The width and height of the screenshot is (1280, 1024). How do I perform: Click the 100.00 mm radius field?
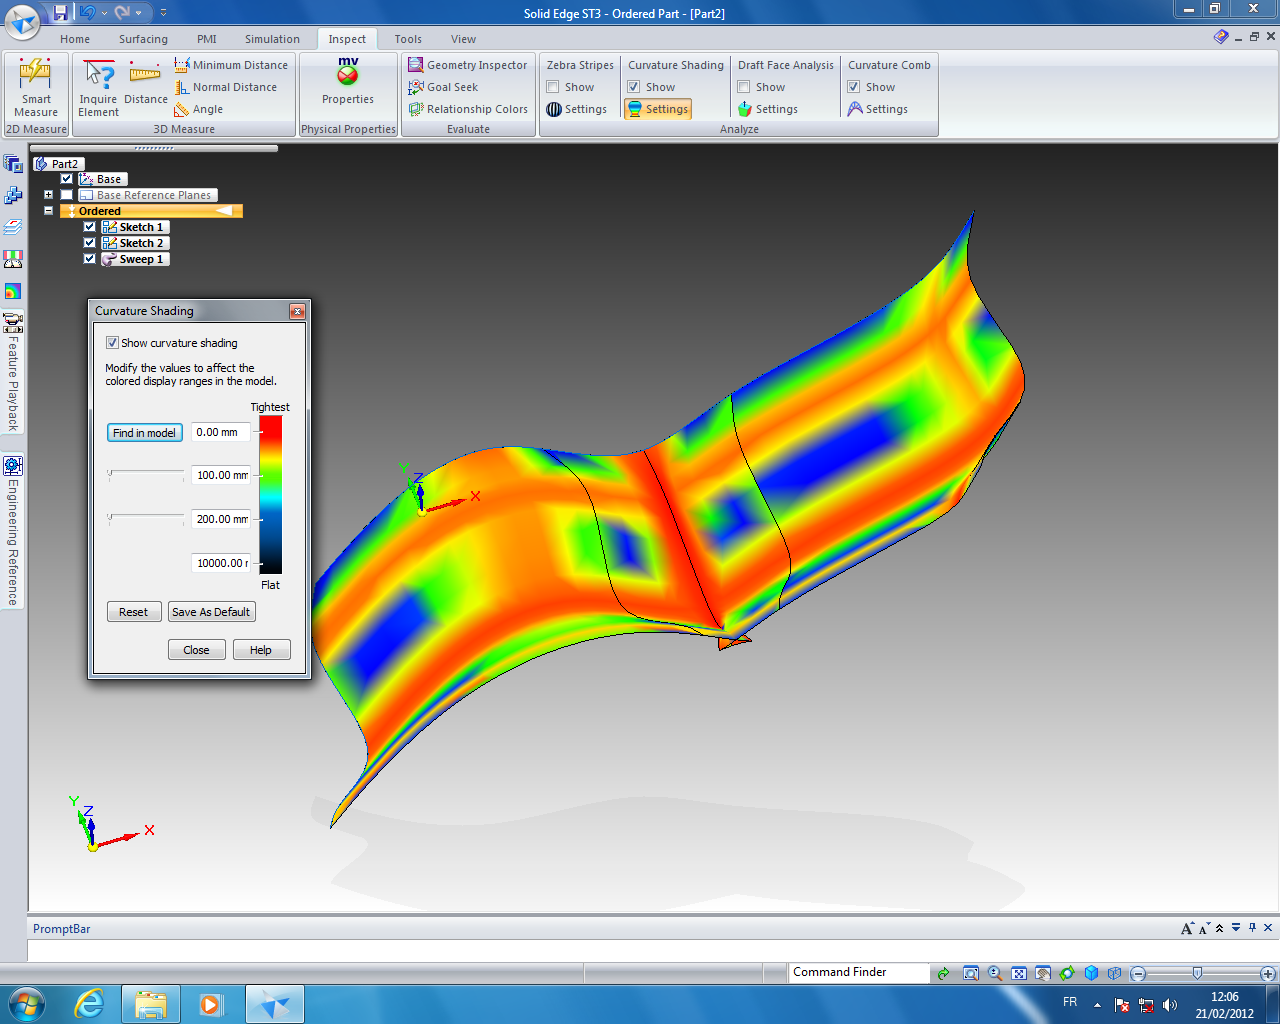pyautogui.click(x=221, y=475)
